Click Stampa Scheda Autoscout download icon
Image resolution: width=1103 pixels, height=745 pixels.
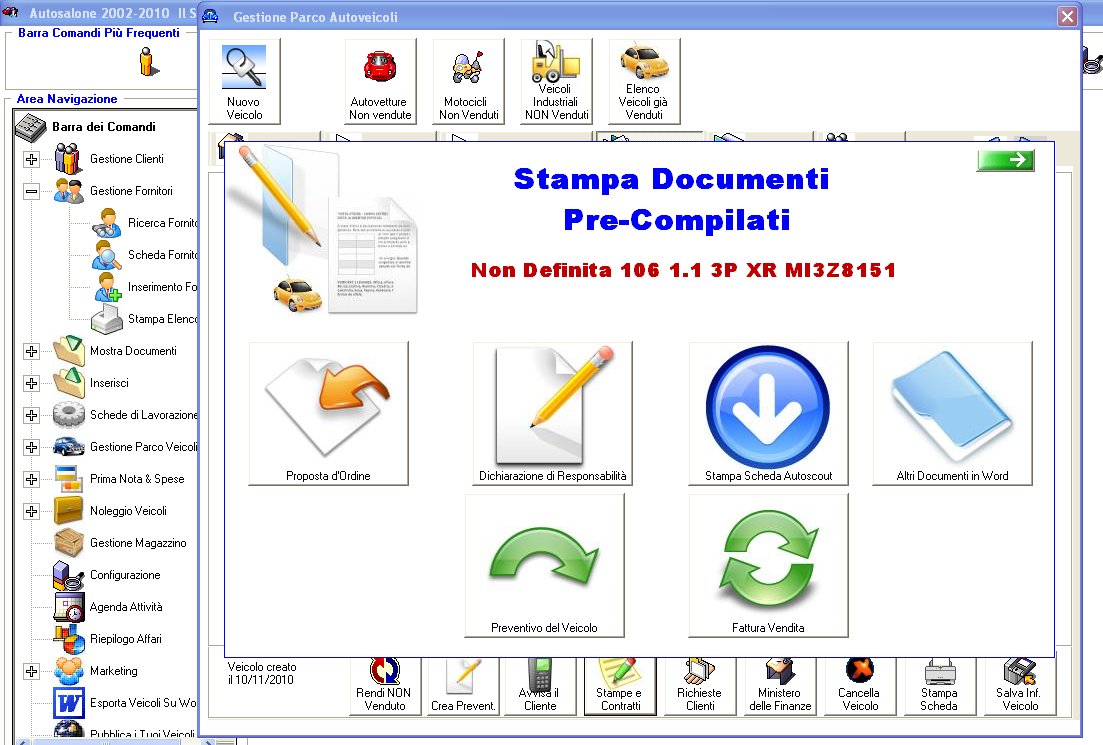click(768, 414)
